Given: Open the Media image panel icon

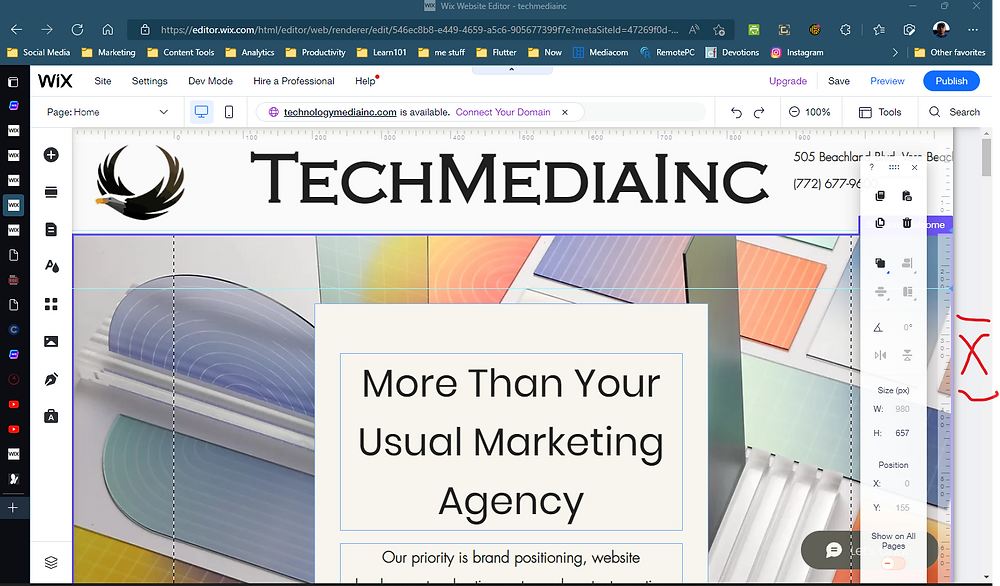Looking at the screenshot, I should [51, 342].
